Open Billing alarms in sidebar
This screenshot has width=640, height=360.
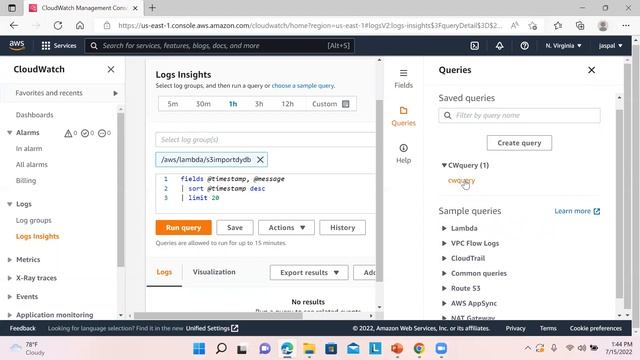[26, 180]
